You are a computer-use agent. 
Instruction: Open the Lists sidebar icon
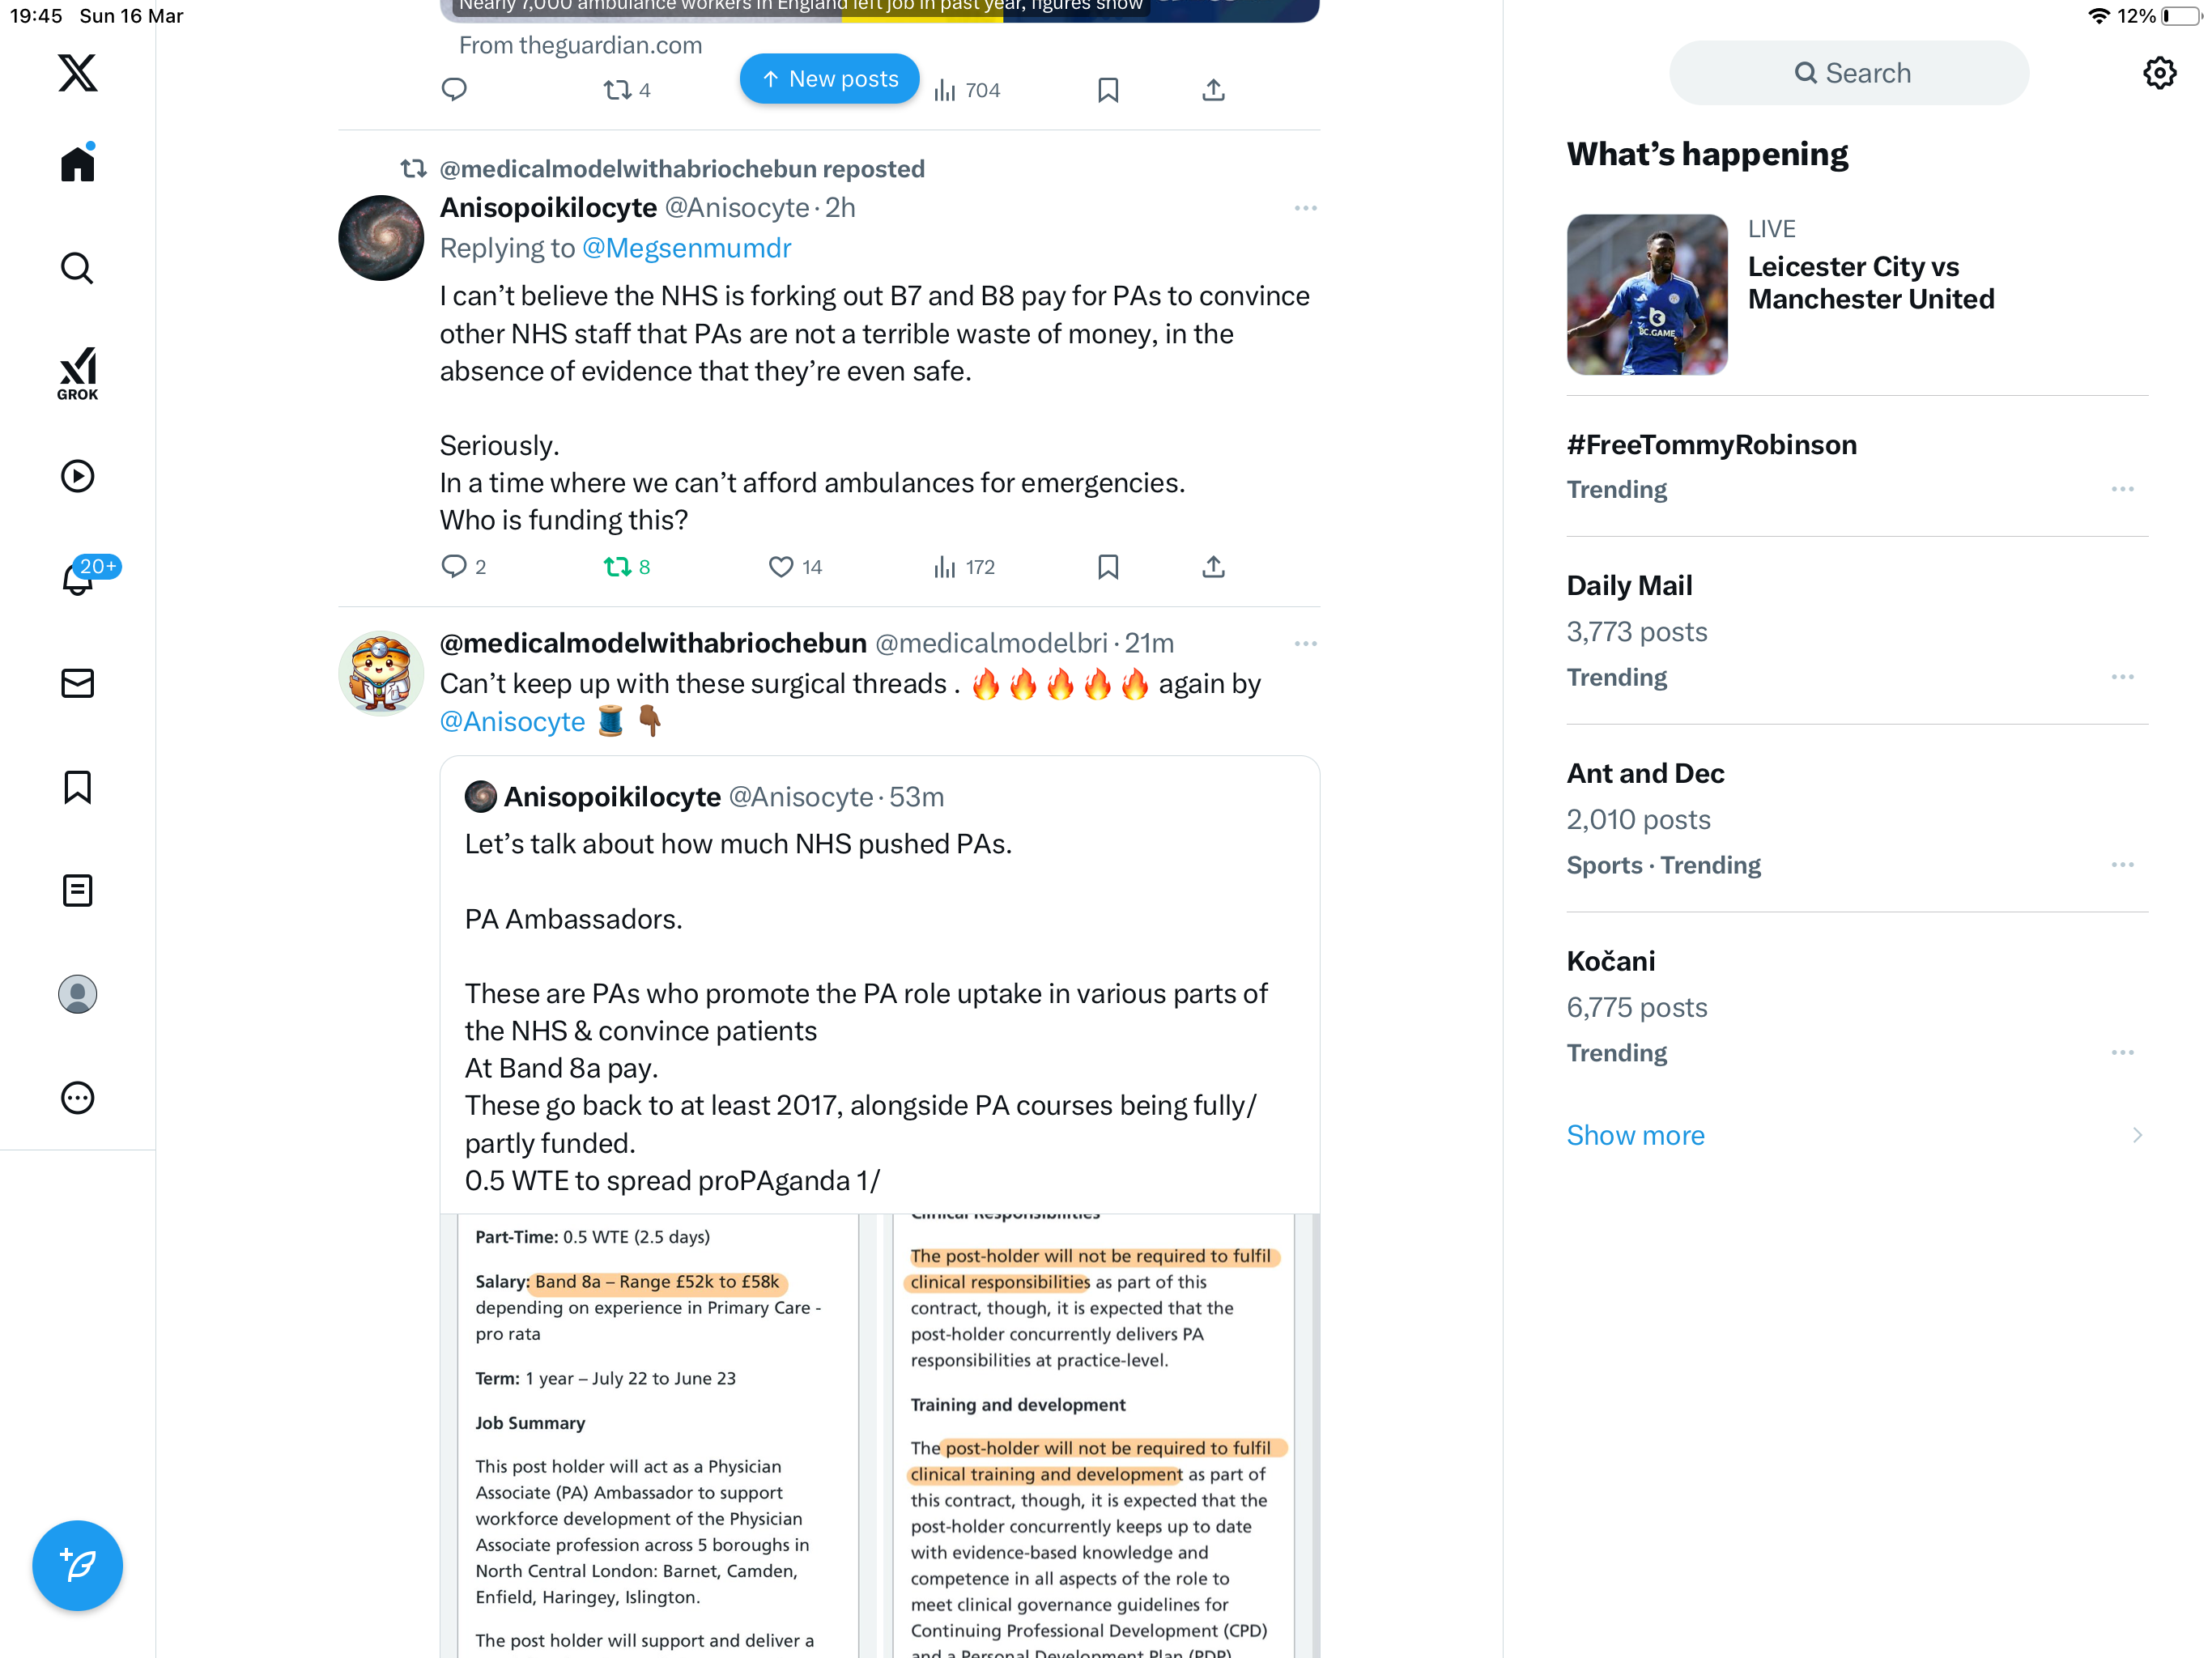point(77,890)
